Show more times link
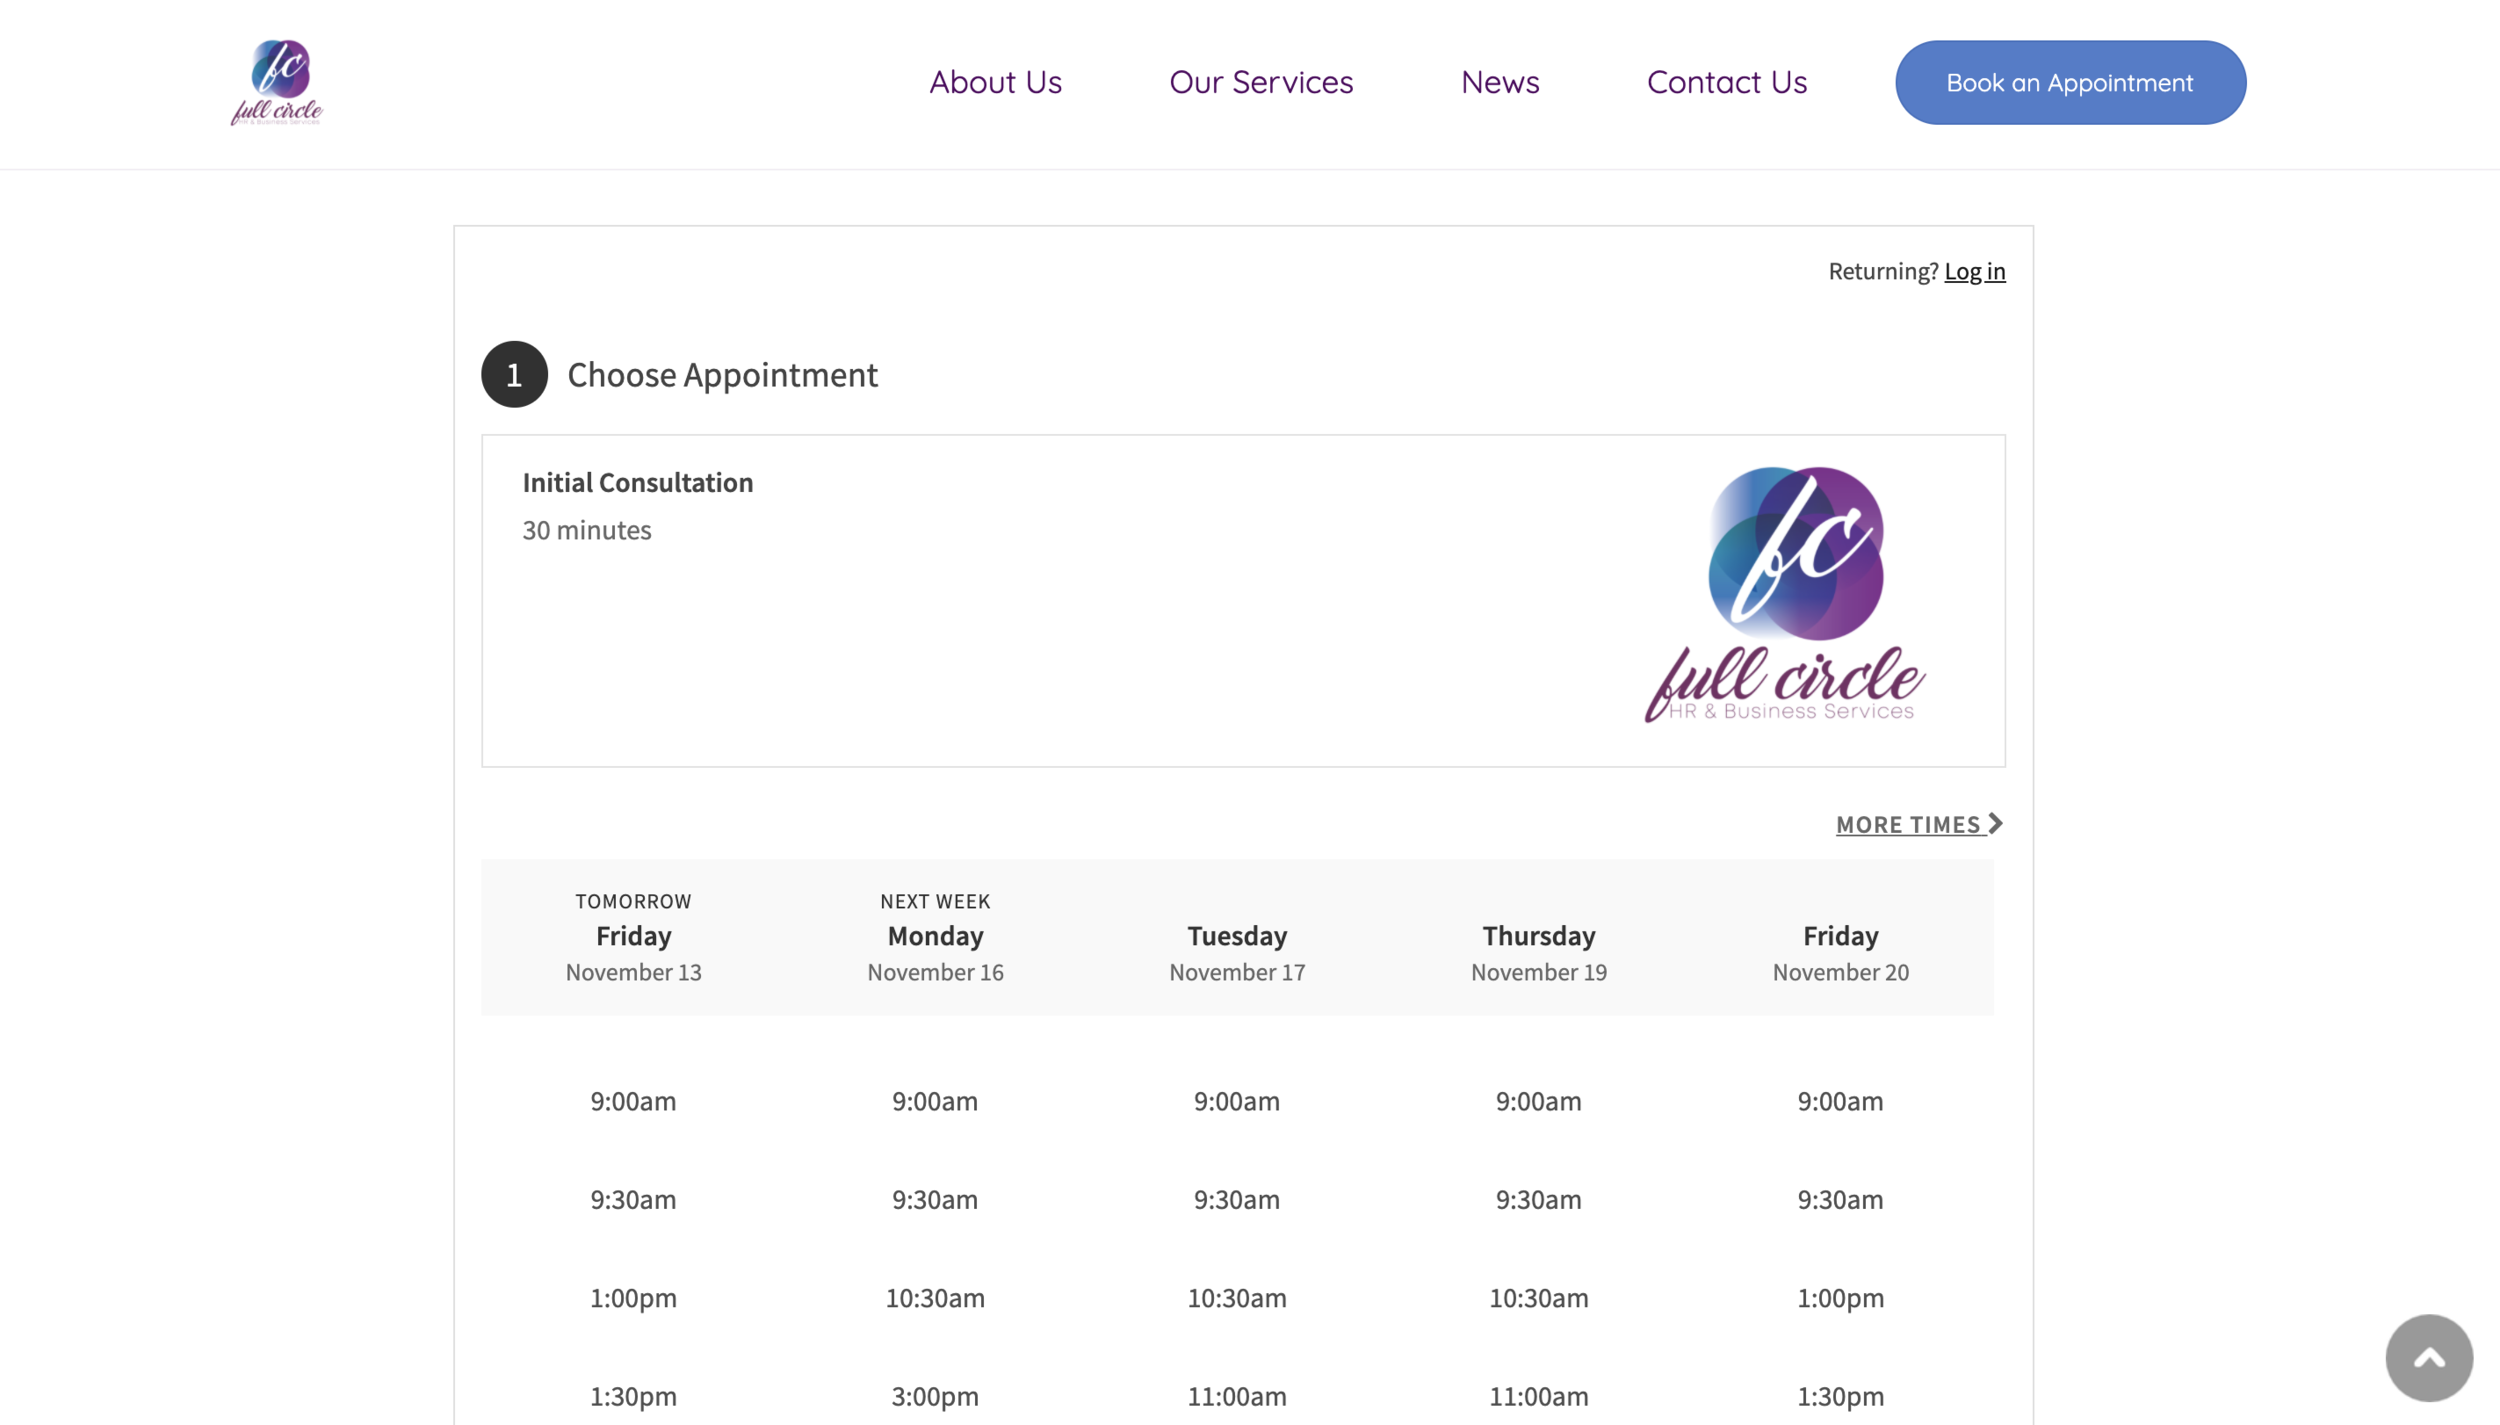This screenshot has height=1425, width=2500. (1919, 824)
